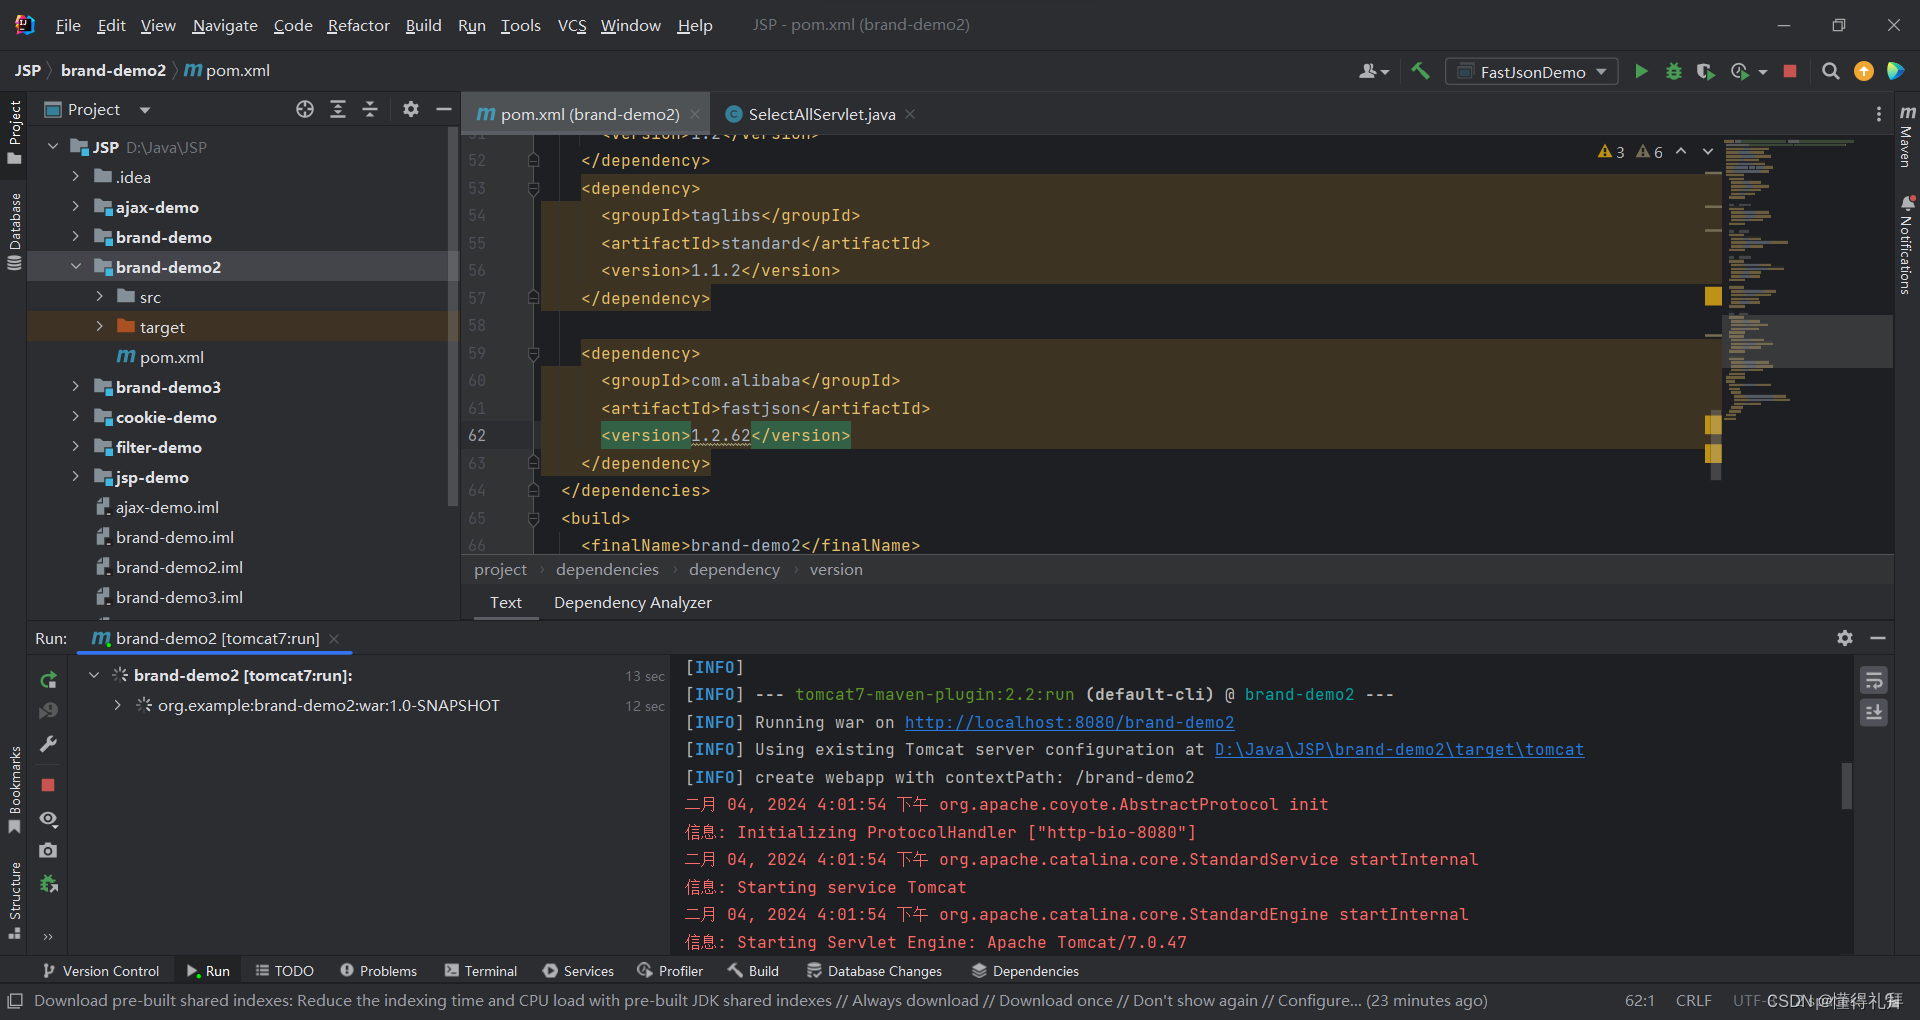
Task: Click the Build Project hammer icon
Action: coord(1420,71)
